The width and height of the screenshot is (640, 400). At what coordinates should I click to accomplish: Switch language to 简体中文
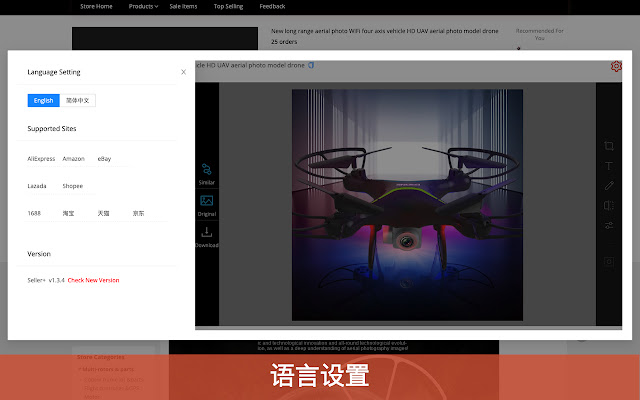[78, 100]
